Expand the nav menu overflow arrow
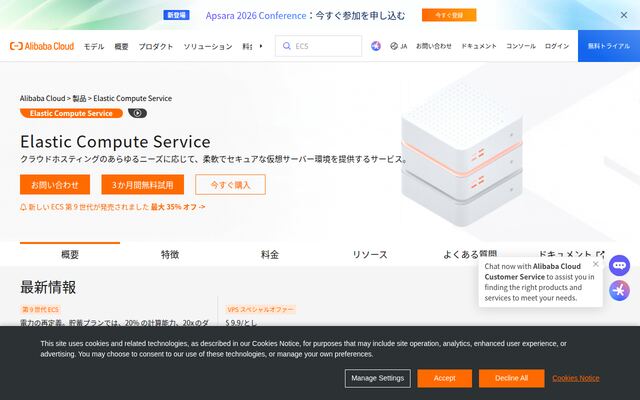 (261, 46)
